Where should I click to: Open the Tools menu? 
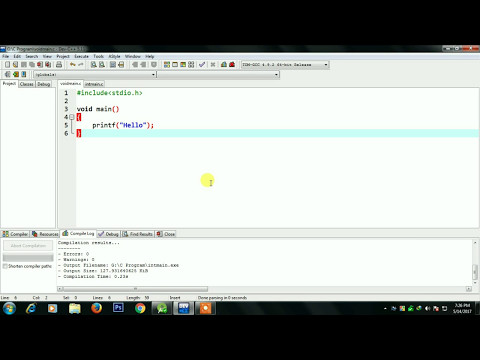click(98, 56)
